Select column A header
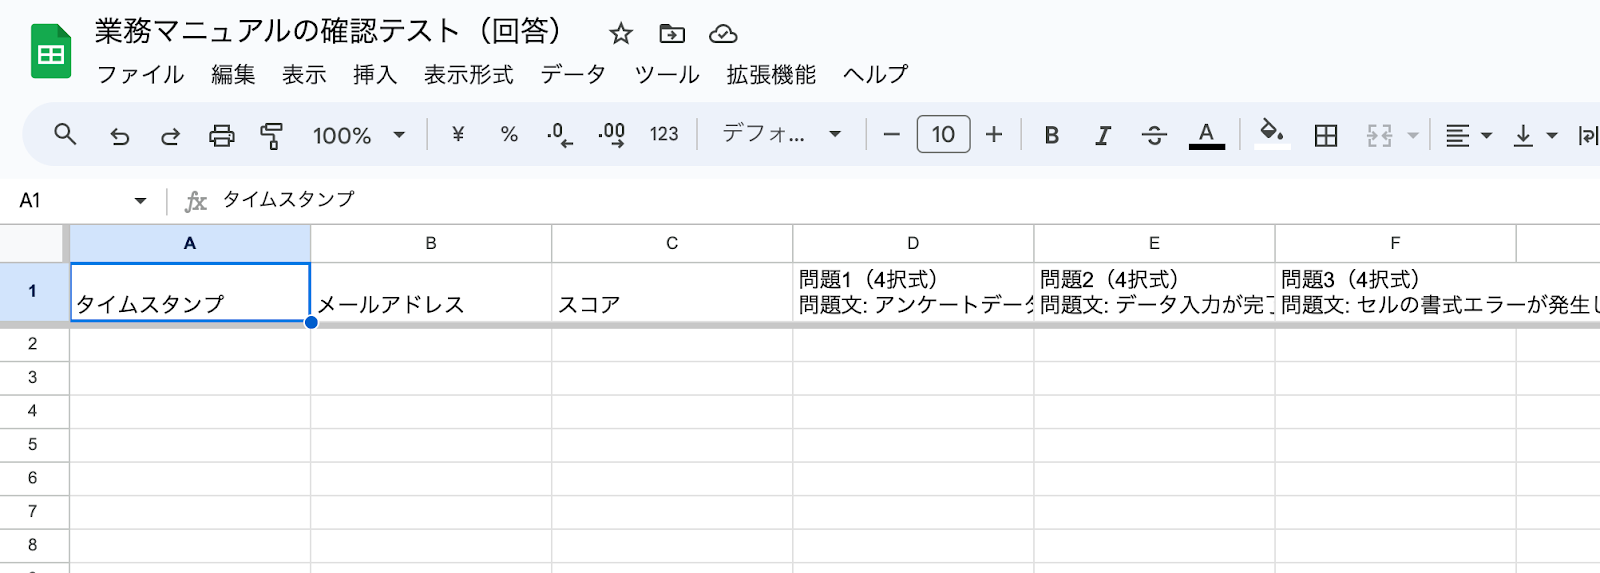 (190, 243)
